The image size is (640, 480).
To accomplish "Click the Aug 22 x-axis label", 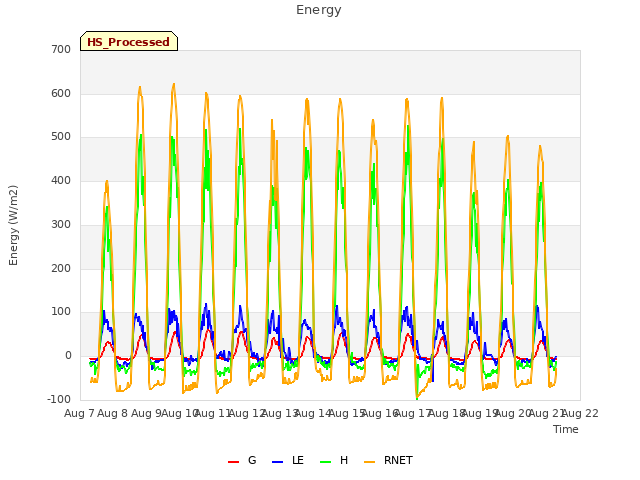I will tap(580, 413).
